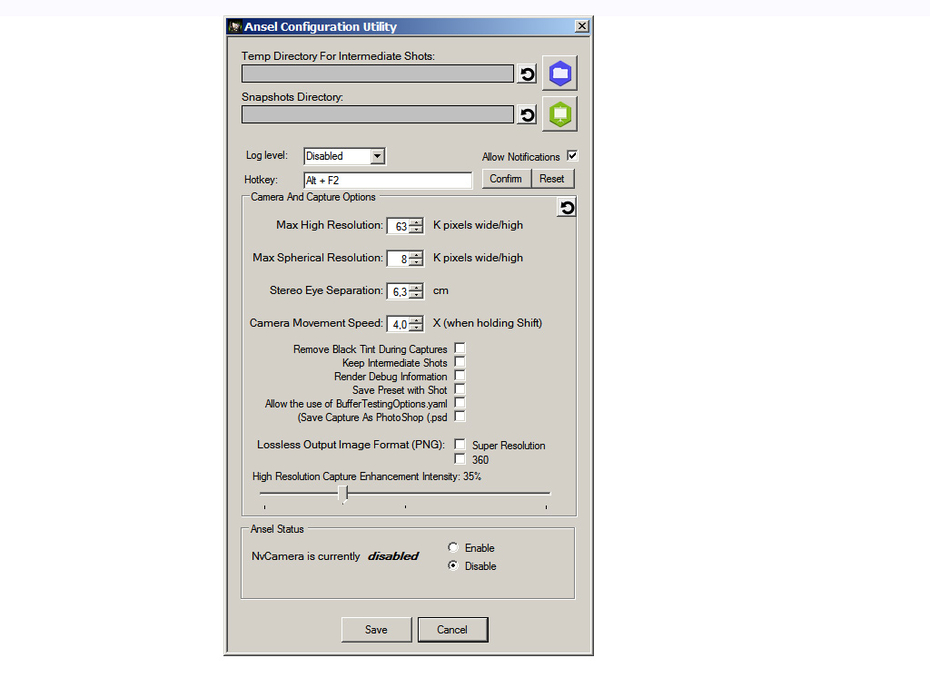930x697 pixels.
Task: Click in the Temp Directory path field
Action: coord(377,74)
